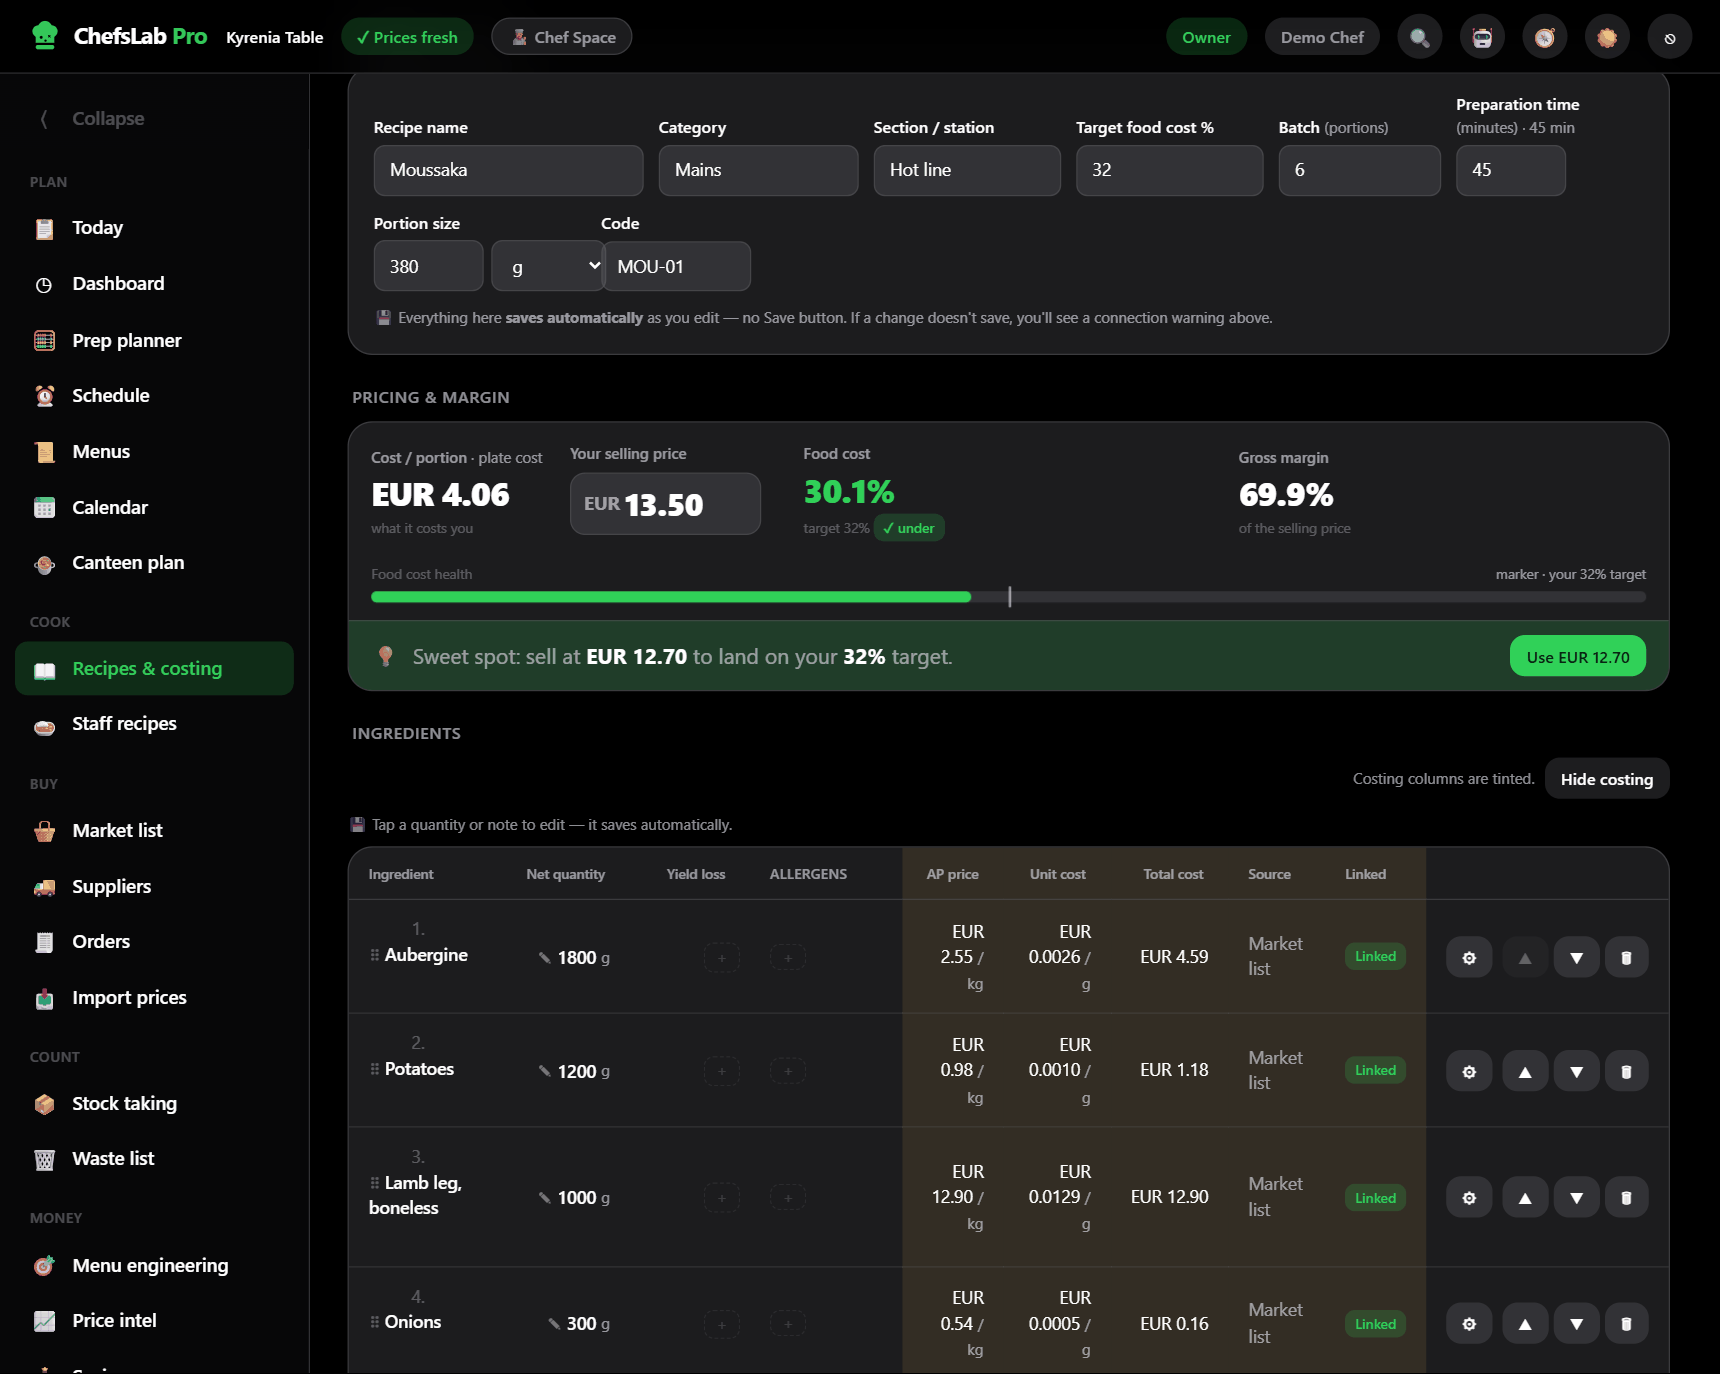Add yield loss for Onions

[x=722, y=1324]
